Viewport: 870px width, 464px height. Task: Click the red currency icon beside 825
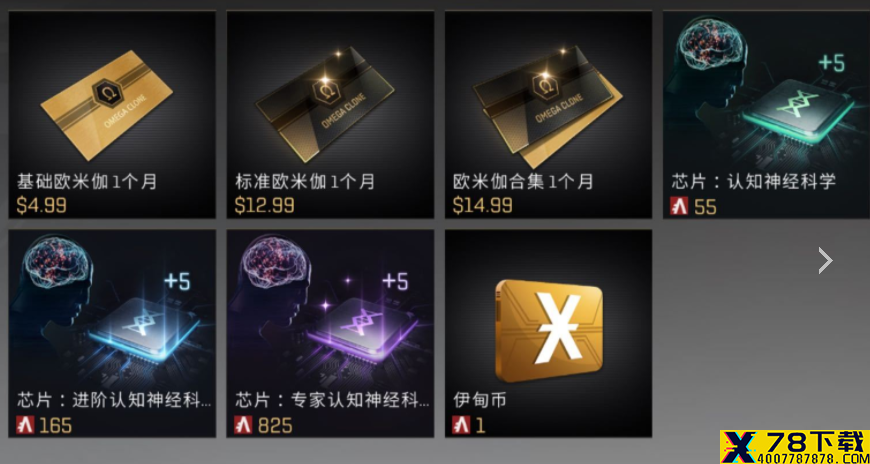click(x=243, y=425)
